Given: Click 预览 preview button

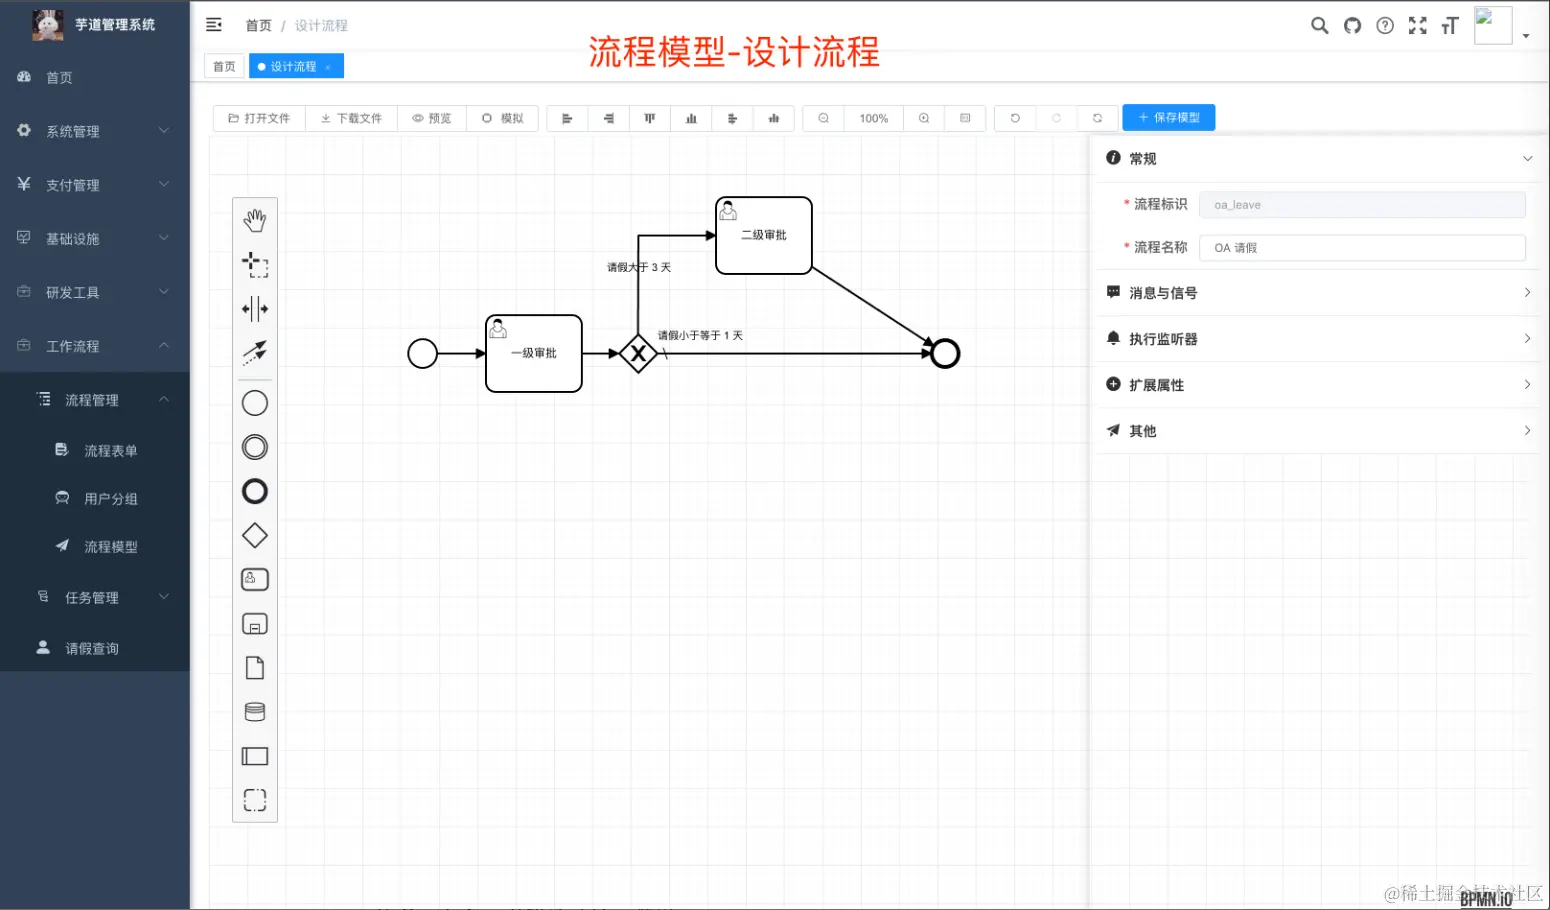Looking at the screenshot, I should [432, 118].
